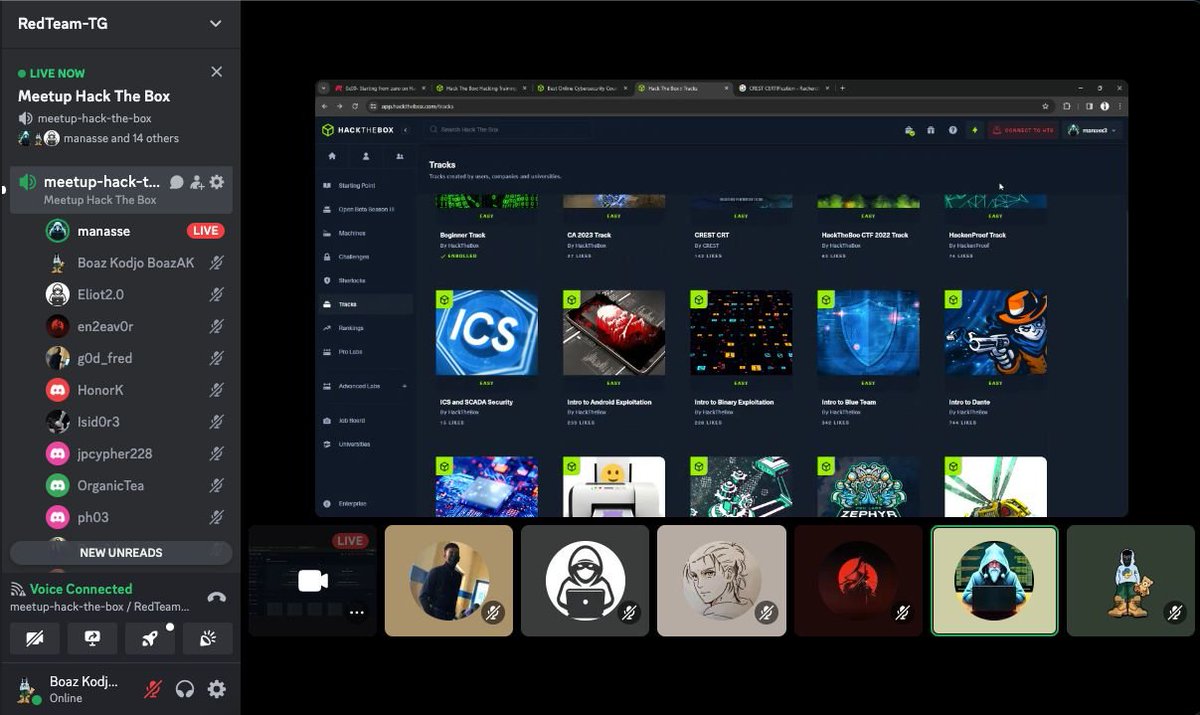Launch an activity with the rocket button
Image resolution: width=1200 pixels, height=715 pixels.
[150, 638]
